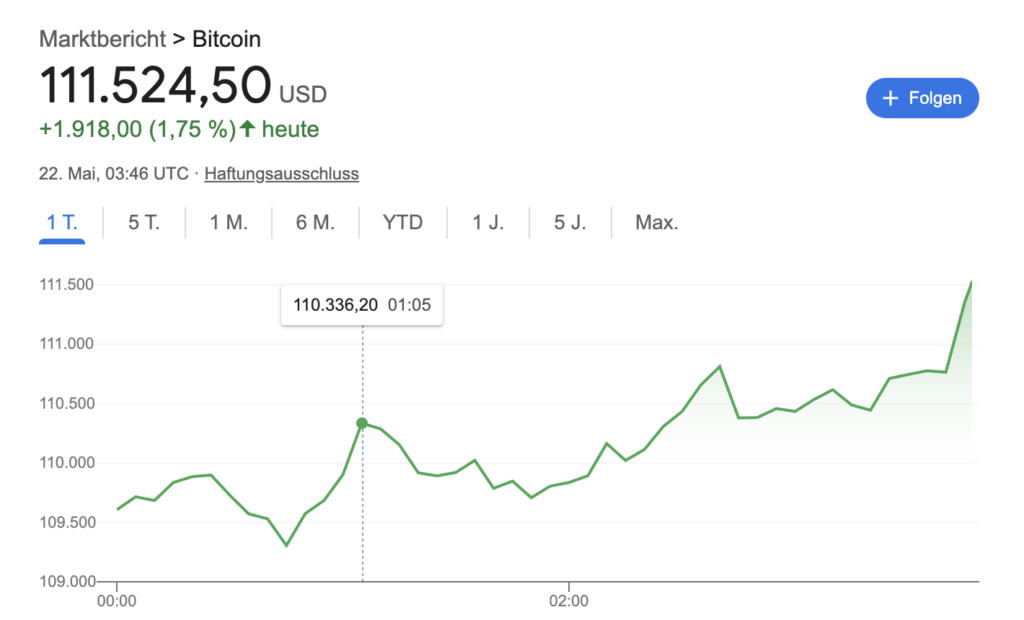
Task: Switch to the 5 T. range tab
Action: coord(144,222)
